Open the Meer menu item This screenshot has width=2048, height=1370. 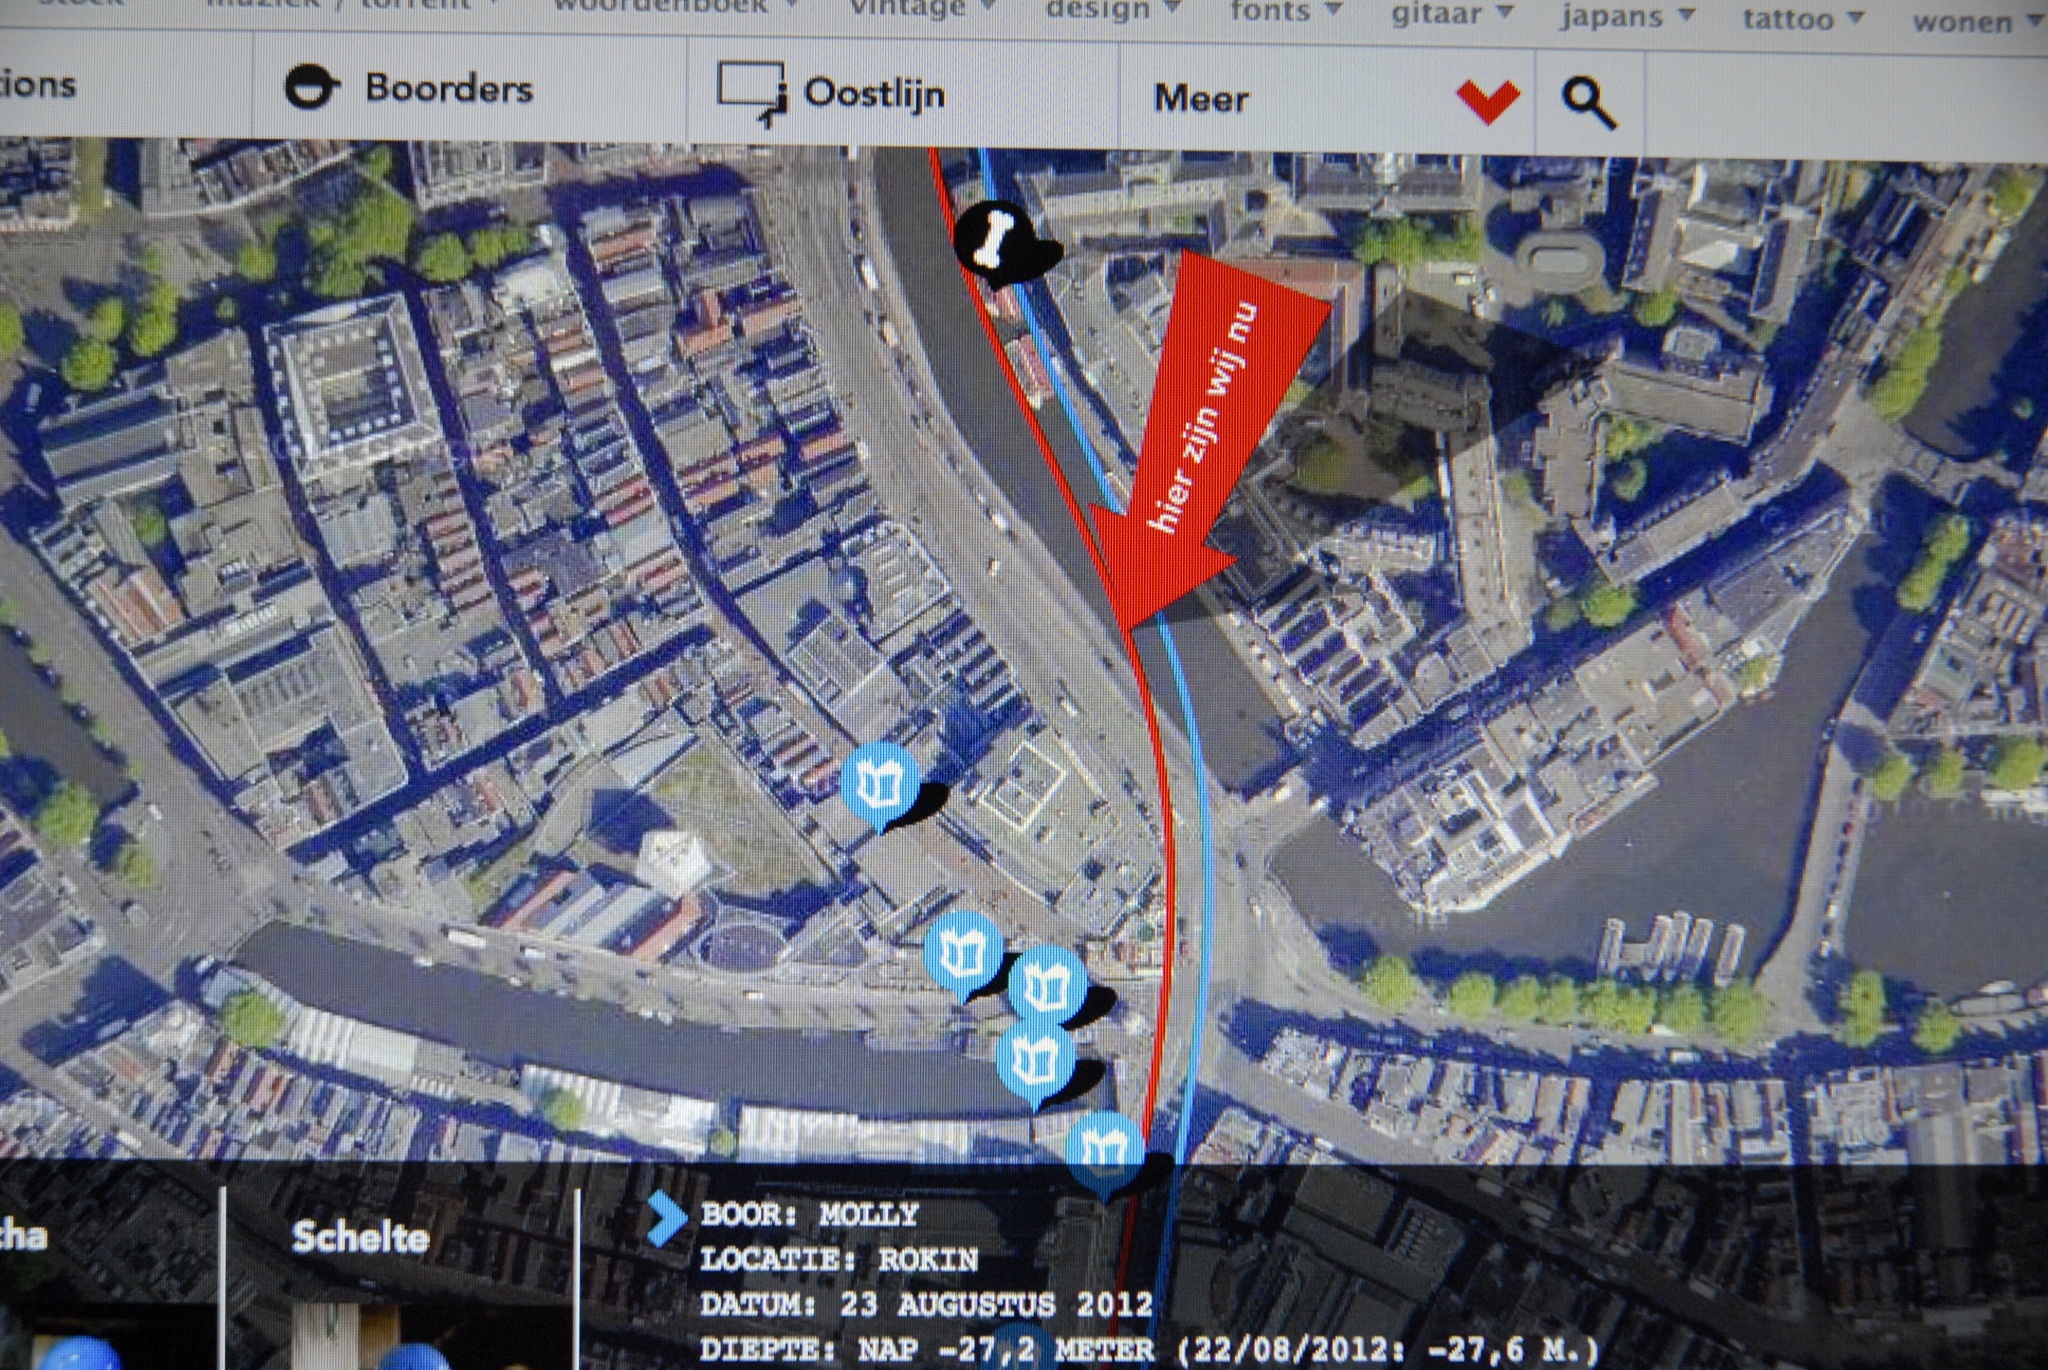[1201, 98]
